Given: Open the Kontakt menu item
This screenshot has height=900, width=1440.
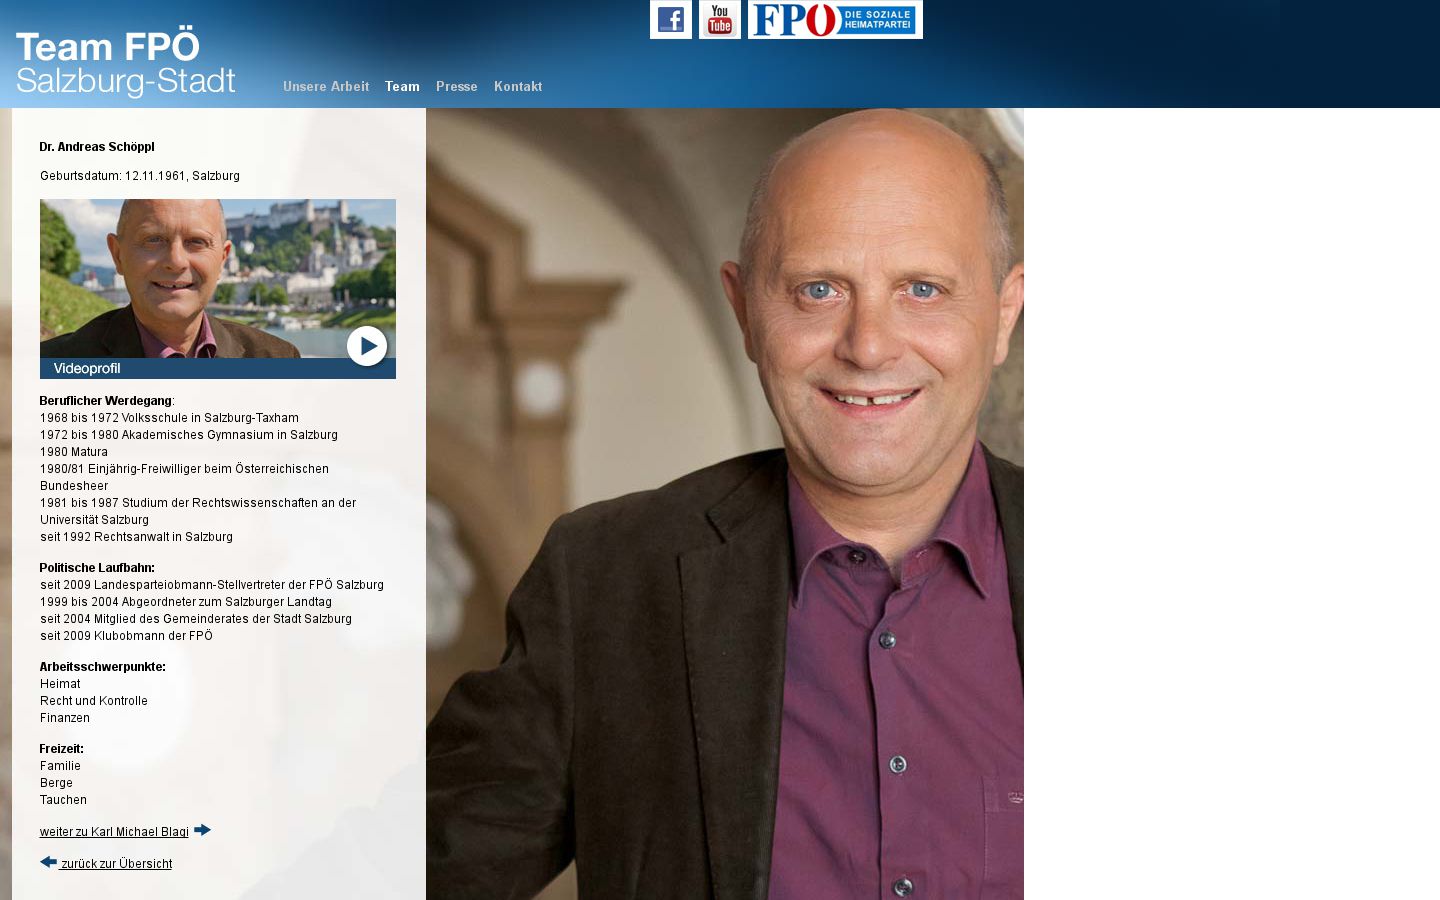Looking at the screenshot, I should click(518, 86).
